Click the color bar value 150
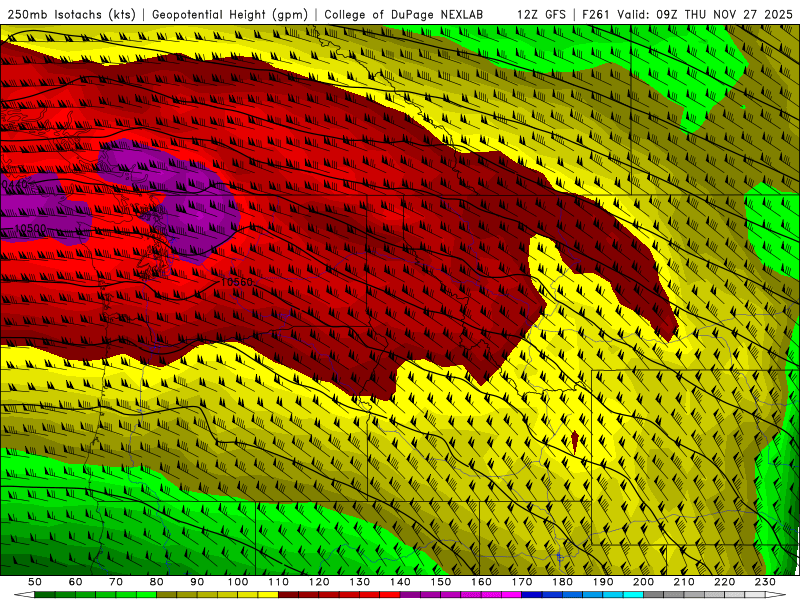The height and width of the screenshot is (600, 800). (441, 582)
